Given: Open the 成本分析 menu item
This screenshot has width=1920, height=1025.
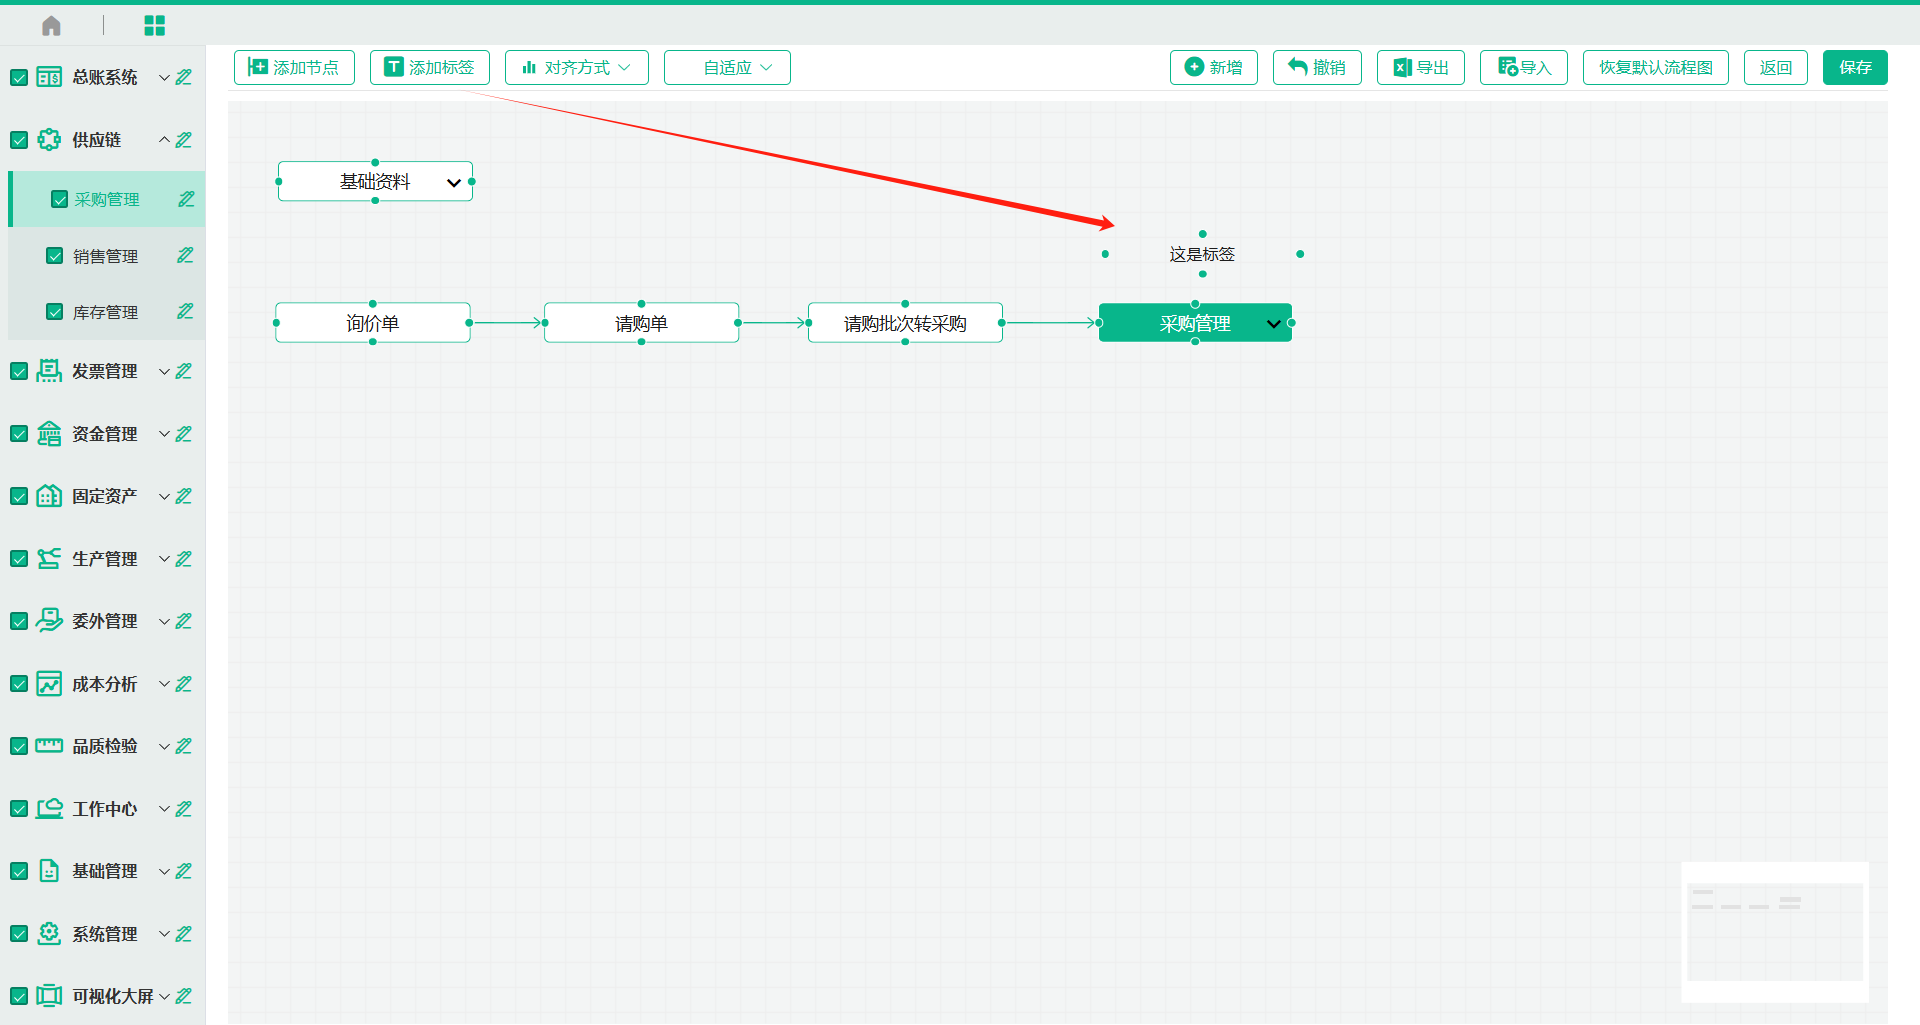Looking at the screenshot, I should [x=105, y=684].
